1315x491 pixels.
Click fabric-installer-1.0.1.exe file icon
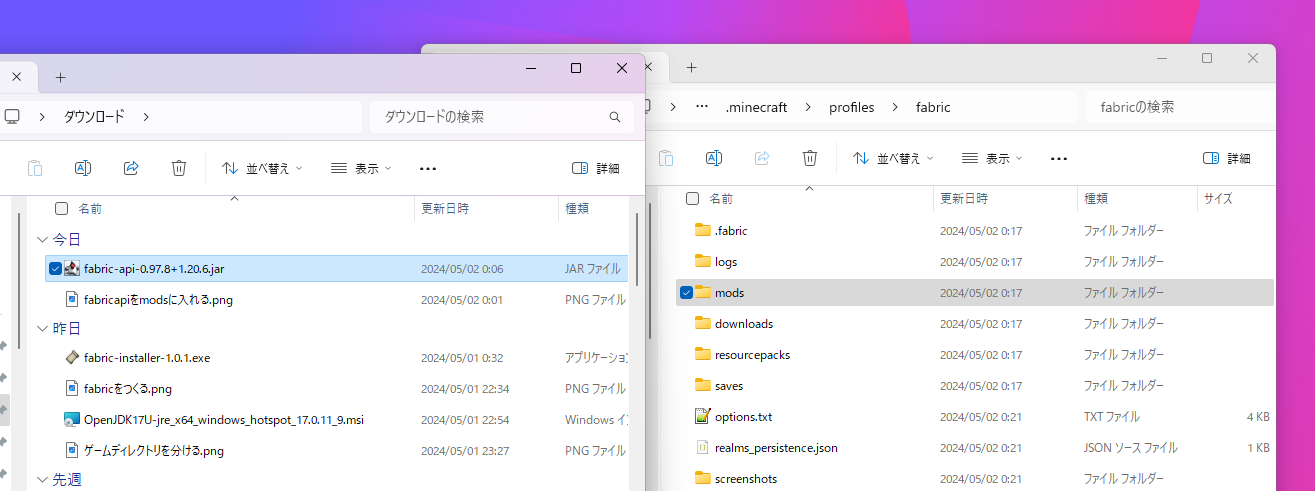tap(72, 357)
